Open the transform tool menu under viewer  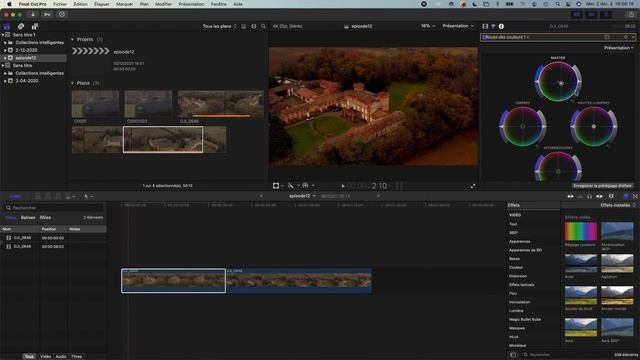point(278,186)
